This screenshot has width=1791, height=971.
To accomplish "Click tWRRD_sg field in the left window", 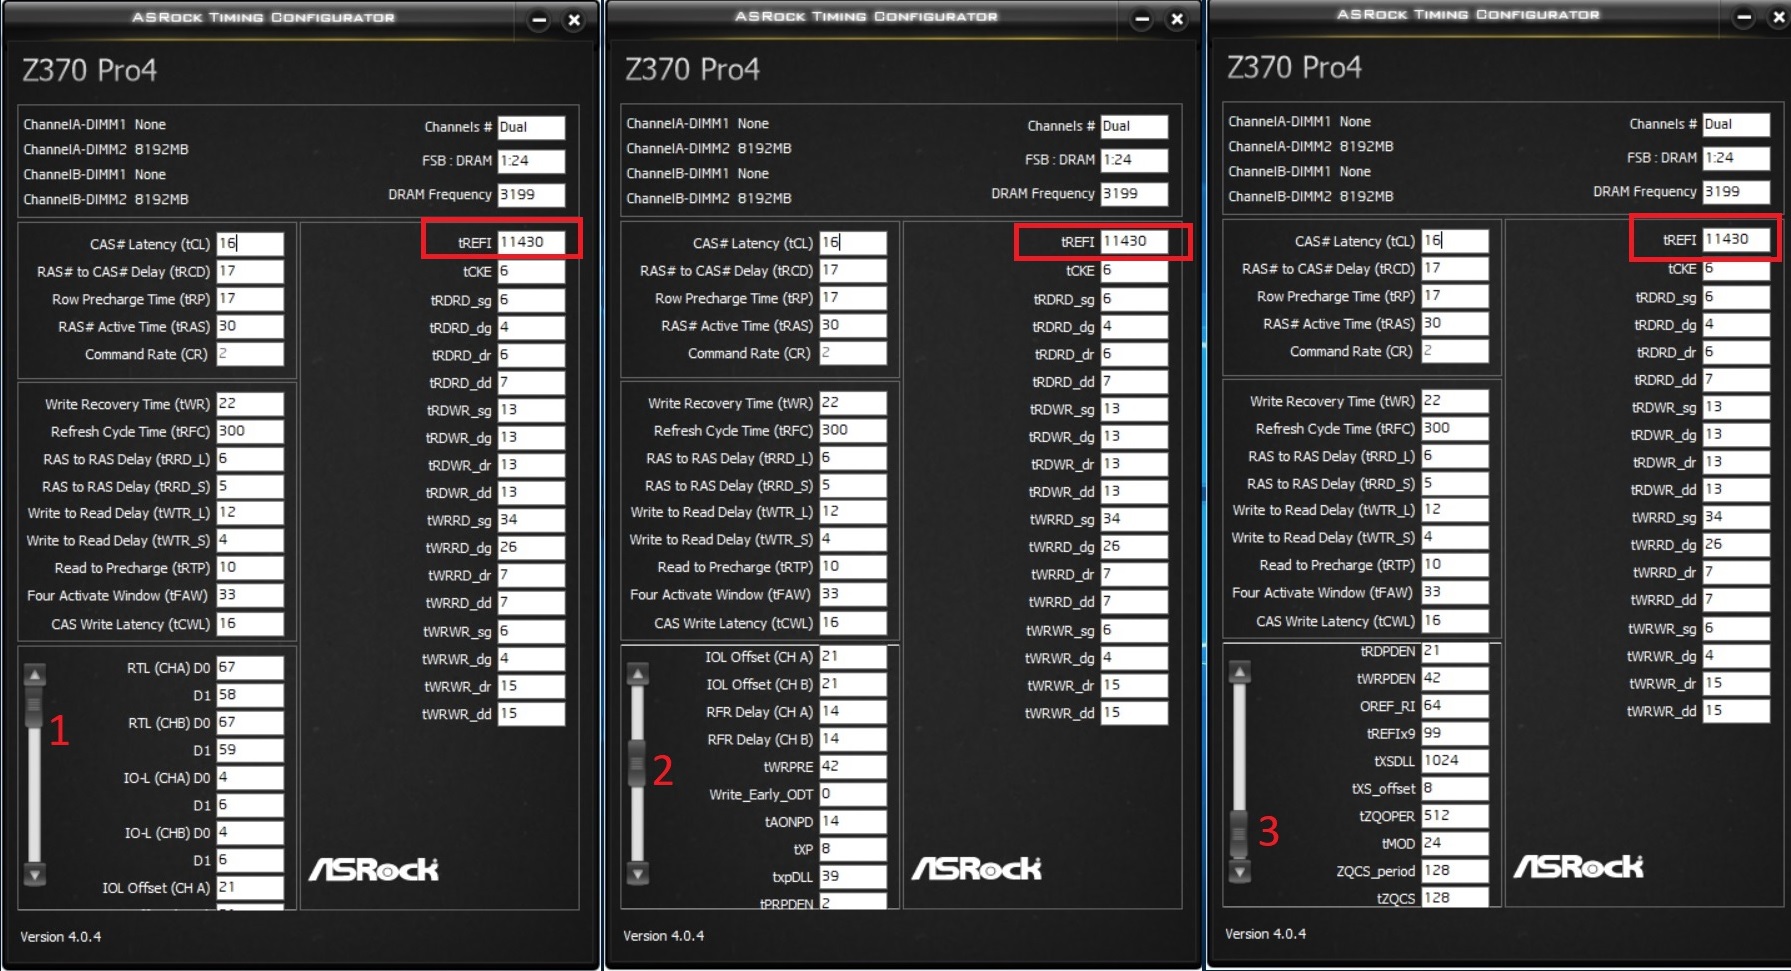I will point(531,520).
